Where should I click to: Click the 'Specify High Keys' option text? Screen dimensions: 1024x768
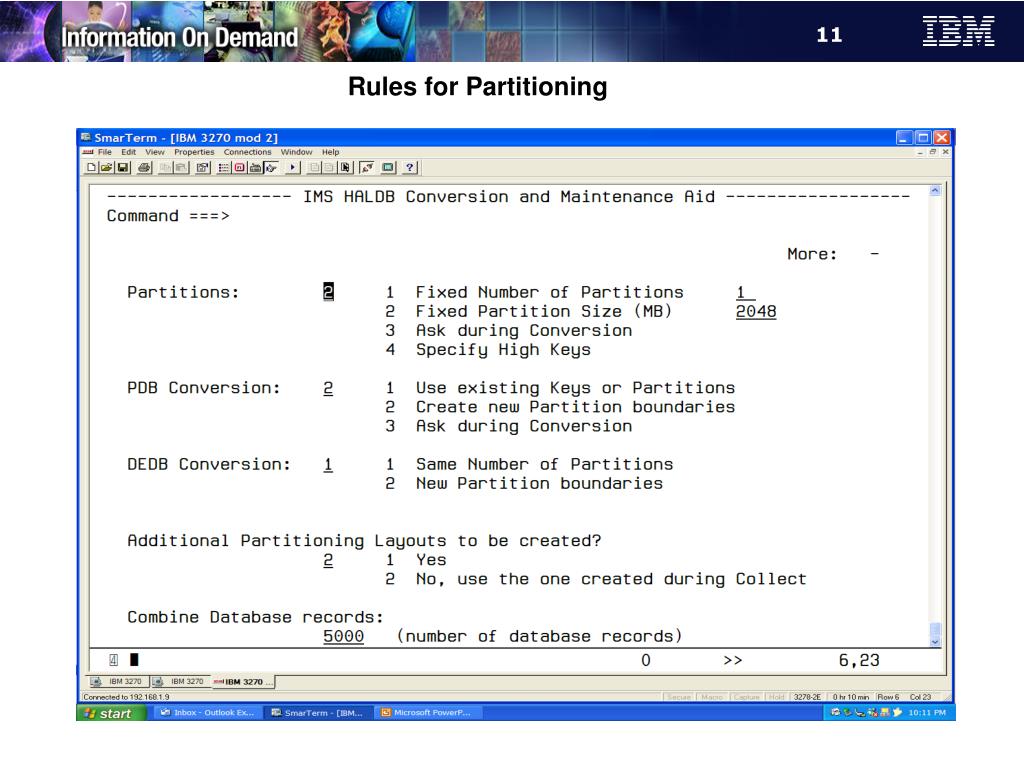tap(503, 350)
